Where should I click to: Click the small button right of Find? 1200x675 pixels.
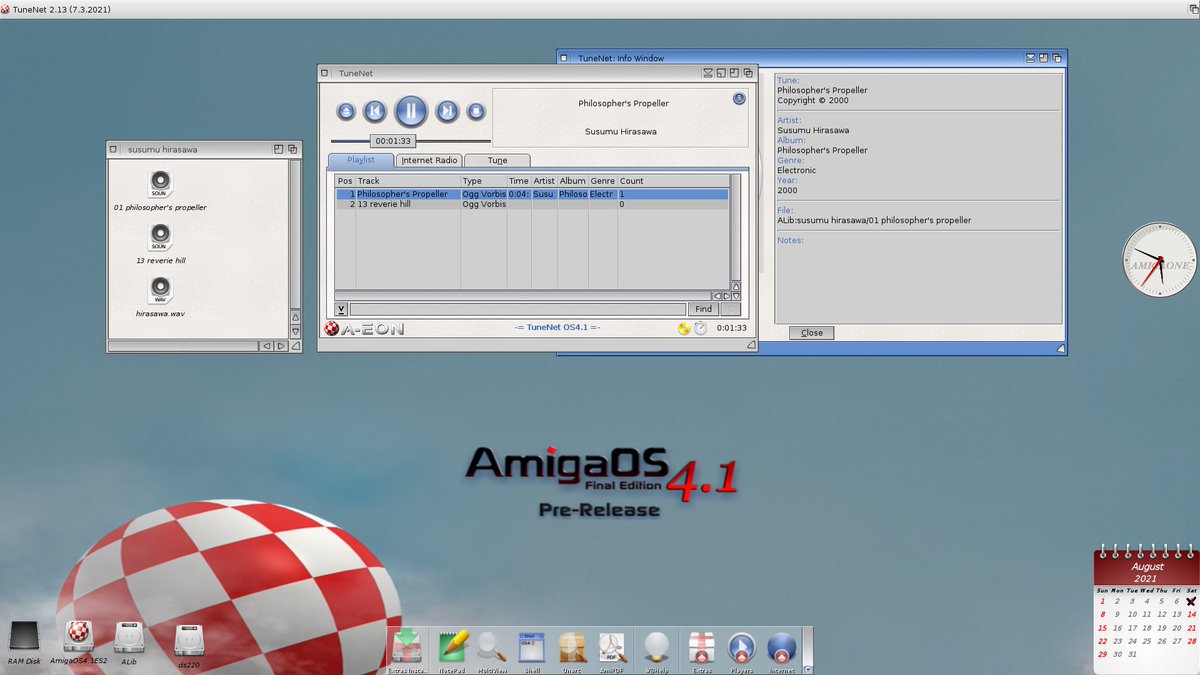click(731, 309)
